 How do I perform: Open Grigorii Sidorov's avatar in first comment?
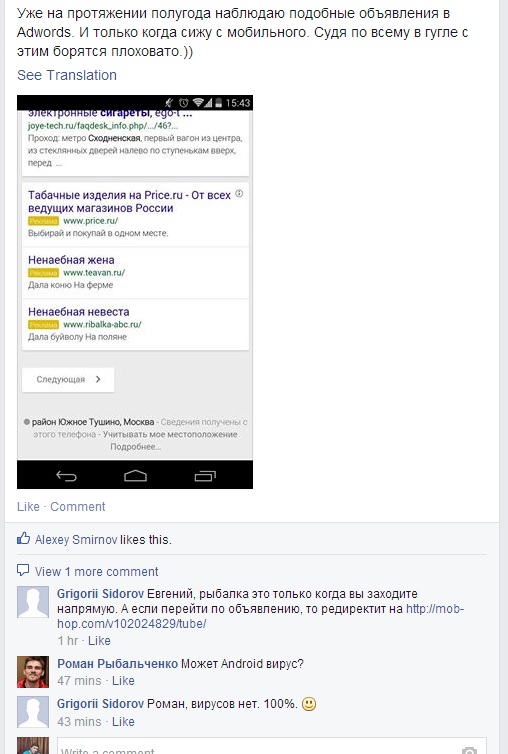33,602
